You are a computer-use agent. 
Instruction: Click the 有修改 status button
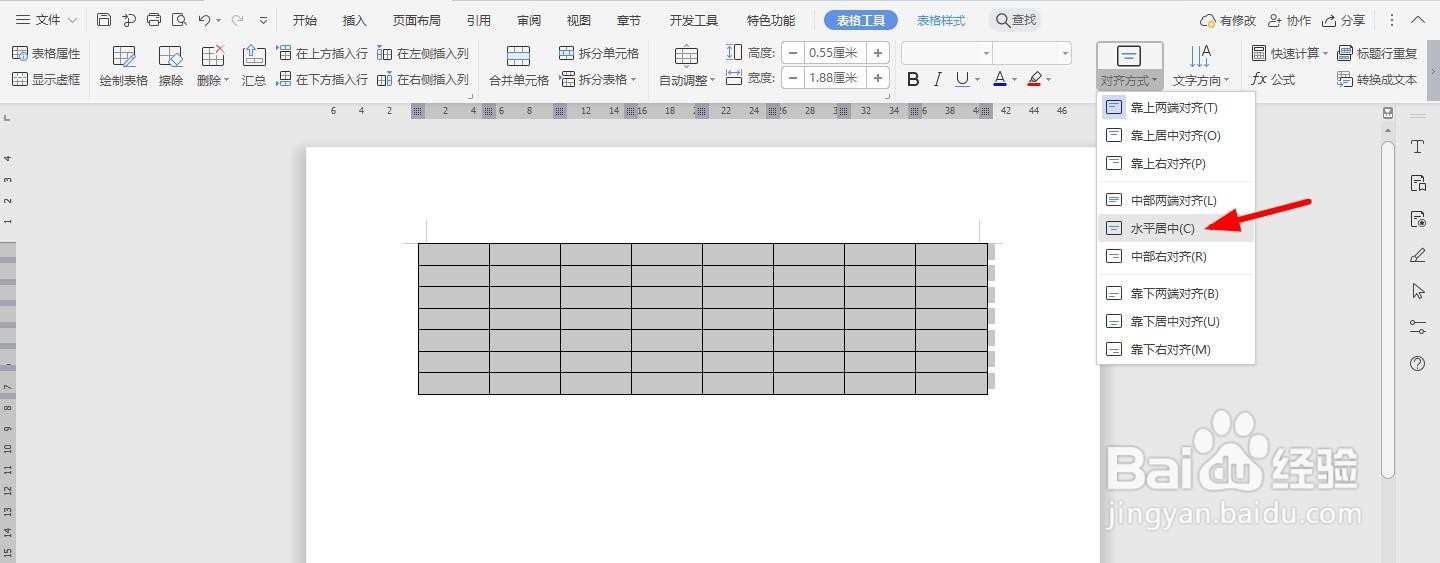(1228, 20)
